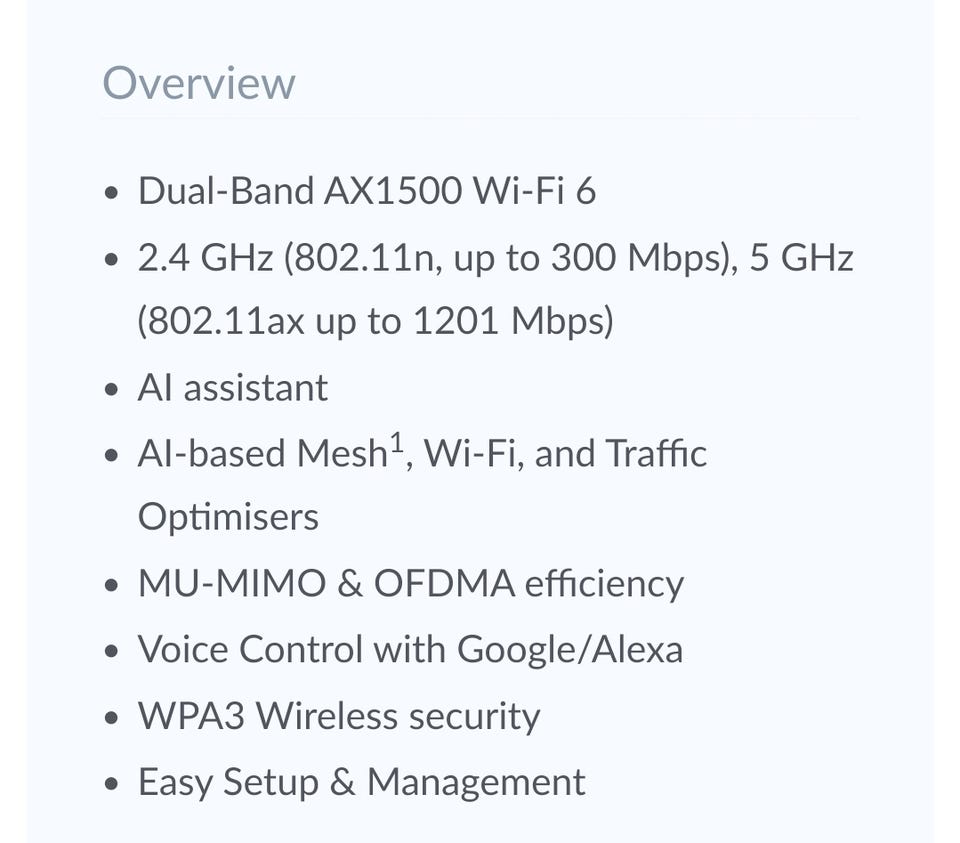
Task: Click the bullet before Dual-Band AX1500
Action: coord(111,192)
